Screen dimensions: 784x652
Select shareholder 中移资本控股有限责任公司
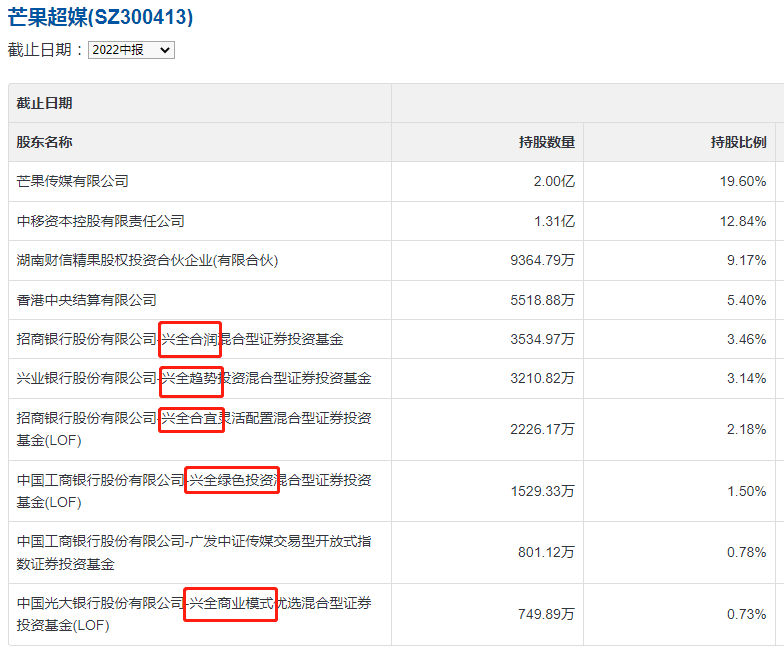(x=100, y=221)
